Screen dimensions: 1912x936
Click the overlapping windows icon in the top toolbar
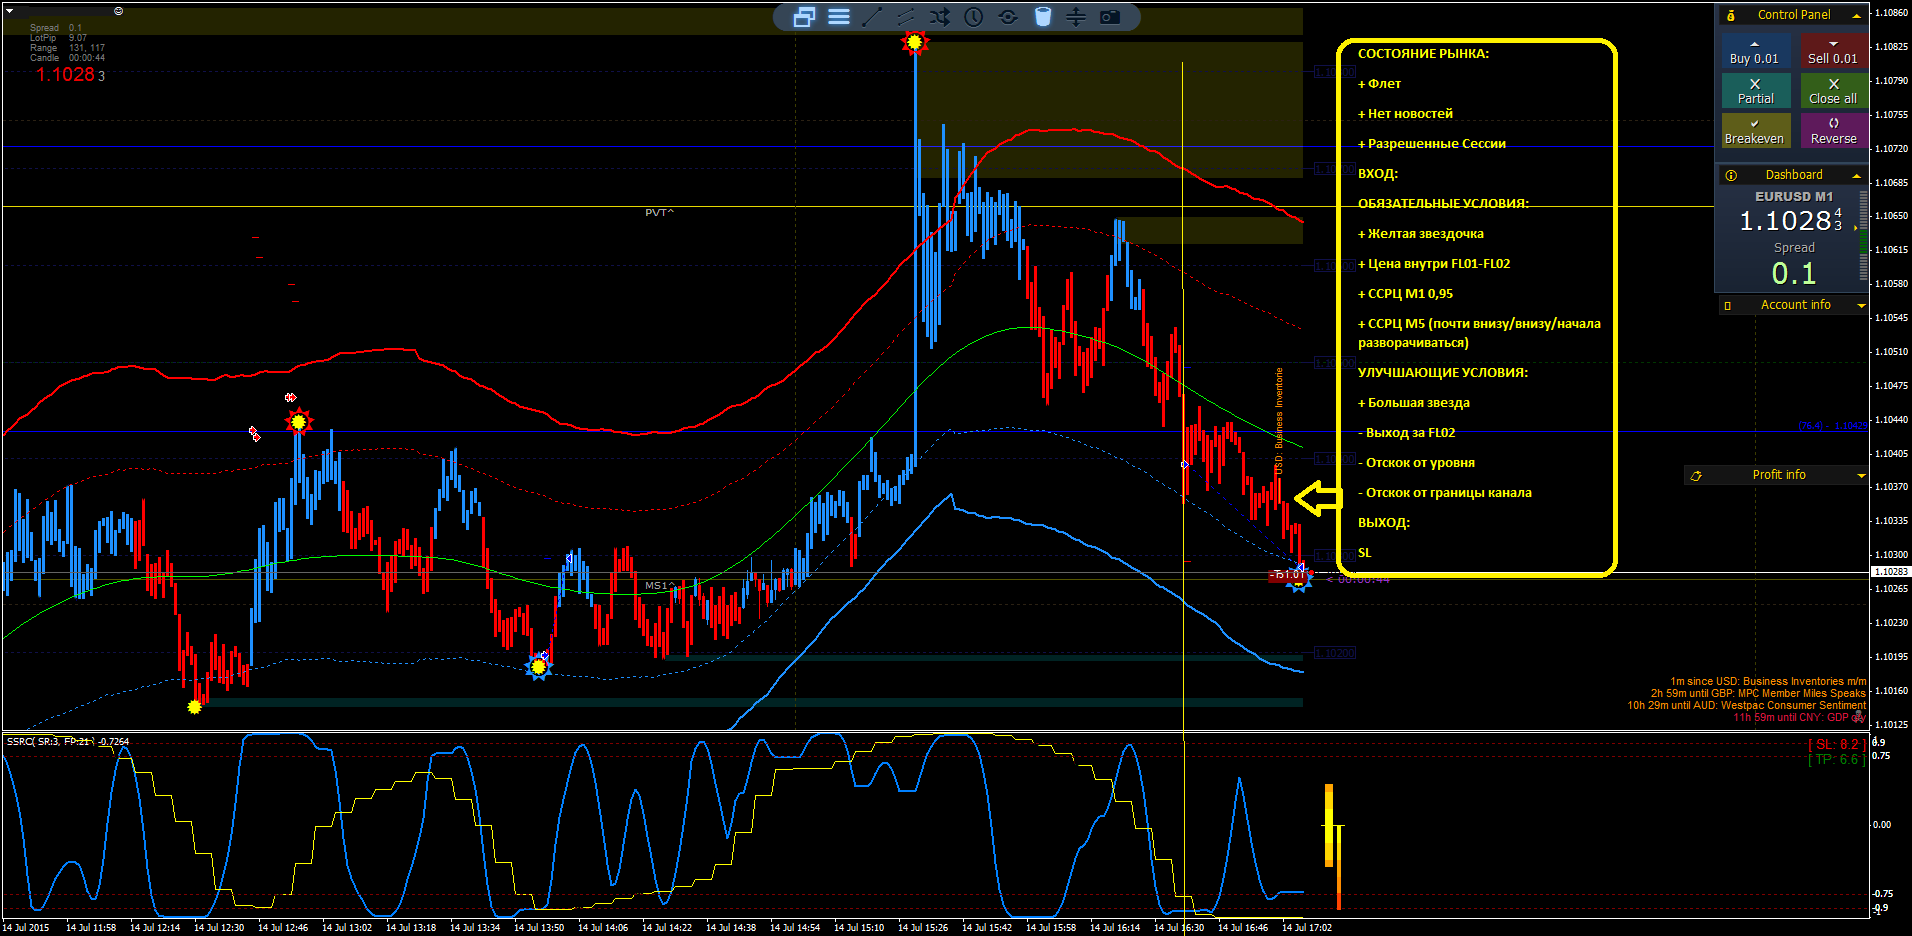[x=804, y=17]
